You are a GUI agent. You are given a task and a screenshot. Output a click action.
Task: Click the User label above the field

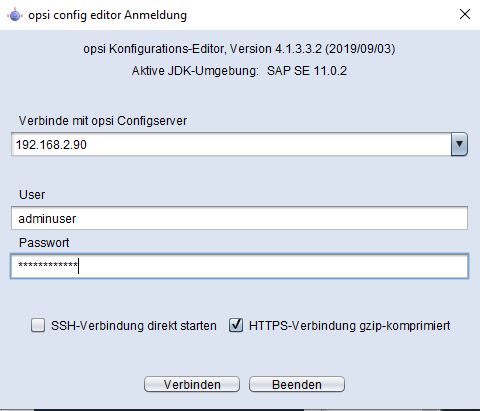(x=32, y=195)
